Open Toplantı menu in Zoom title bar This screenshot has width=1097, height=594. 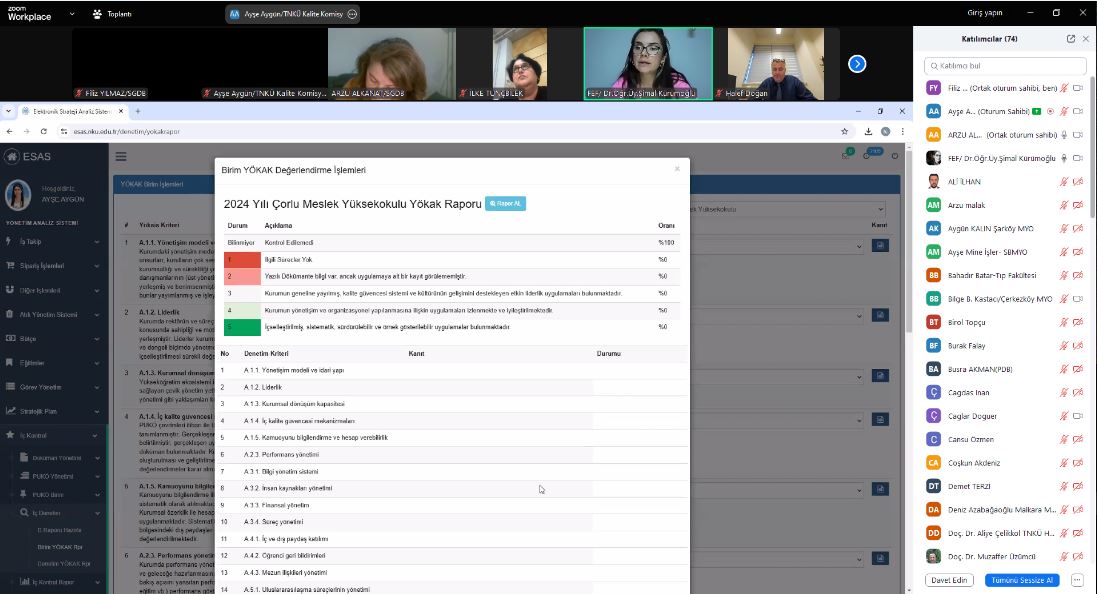[112, 14]
